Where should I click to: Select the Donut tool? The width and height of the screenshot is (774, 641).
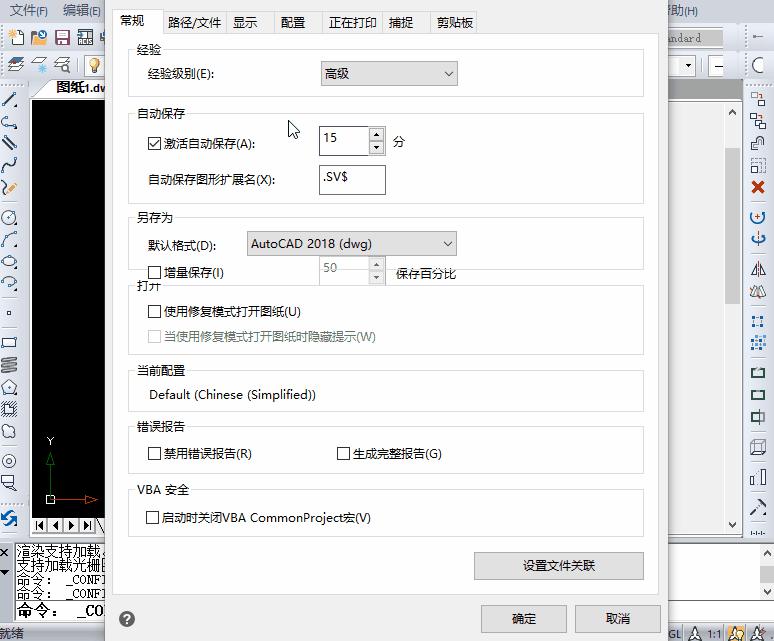coord(9,461)
